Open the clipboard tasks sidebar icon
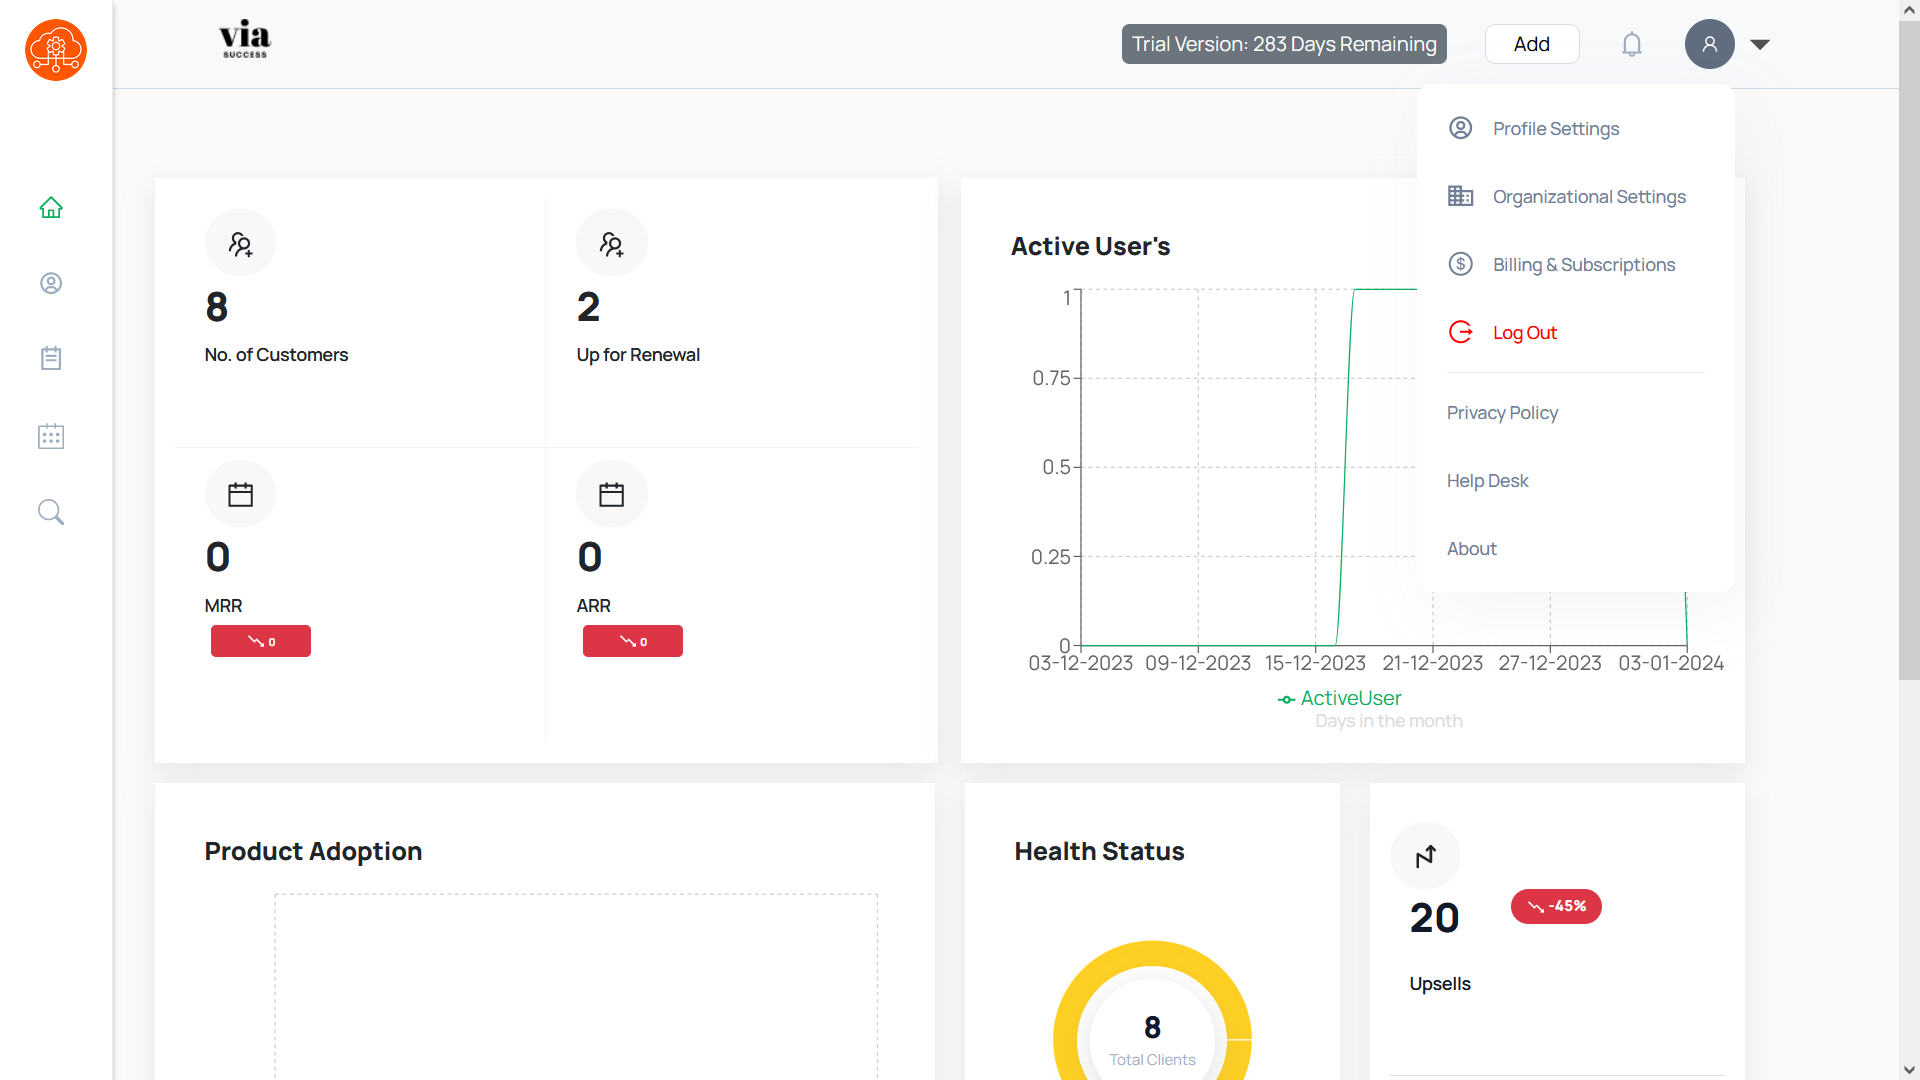 pyautogui.click(x=51, y=358)
